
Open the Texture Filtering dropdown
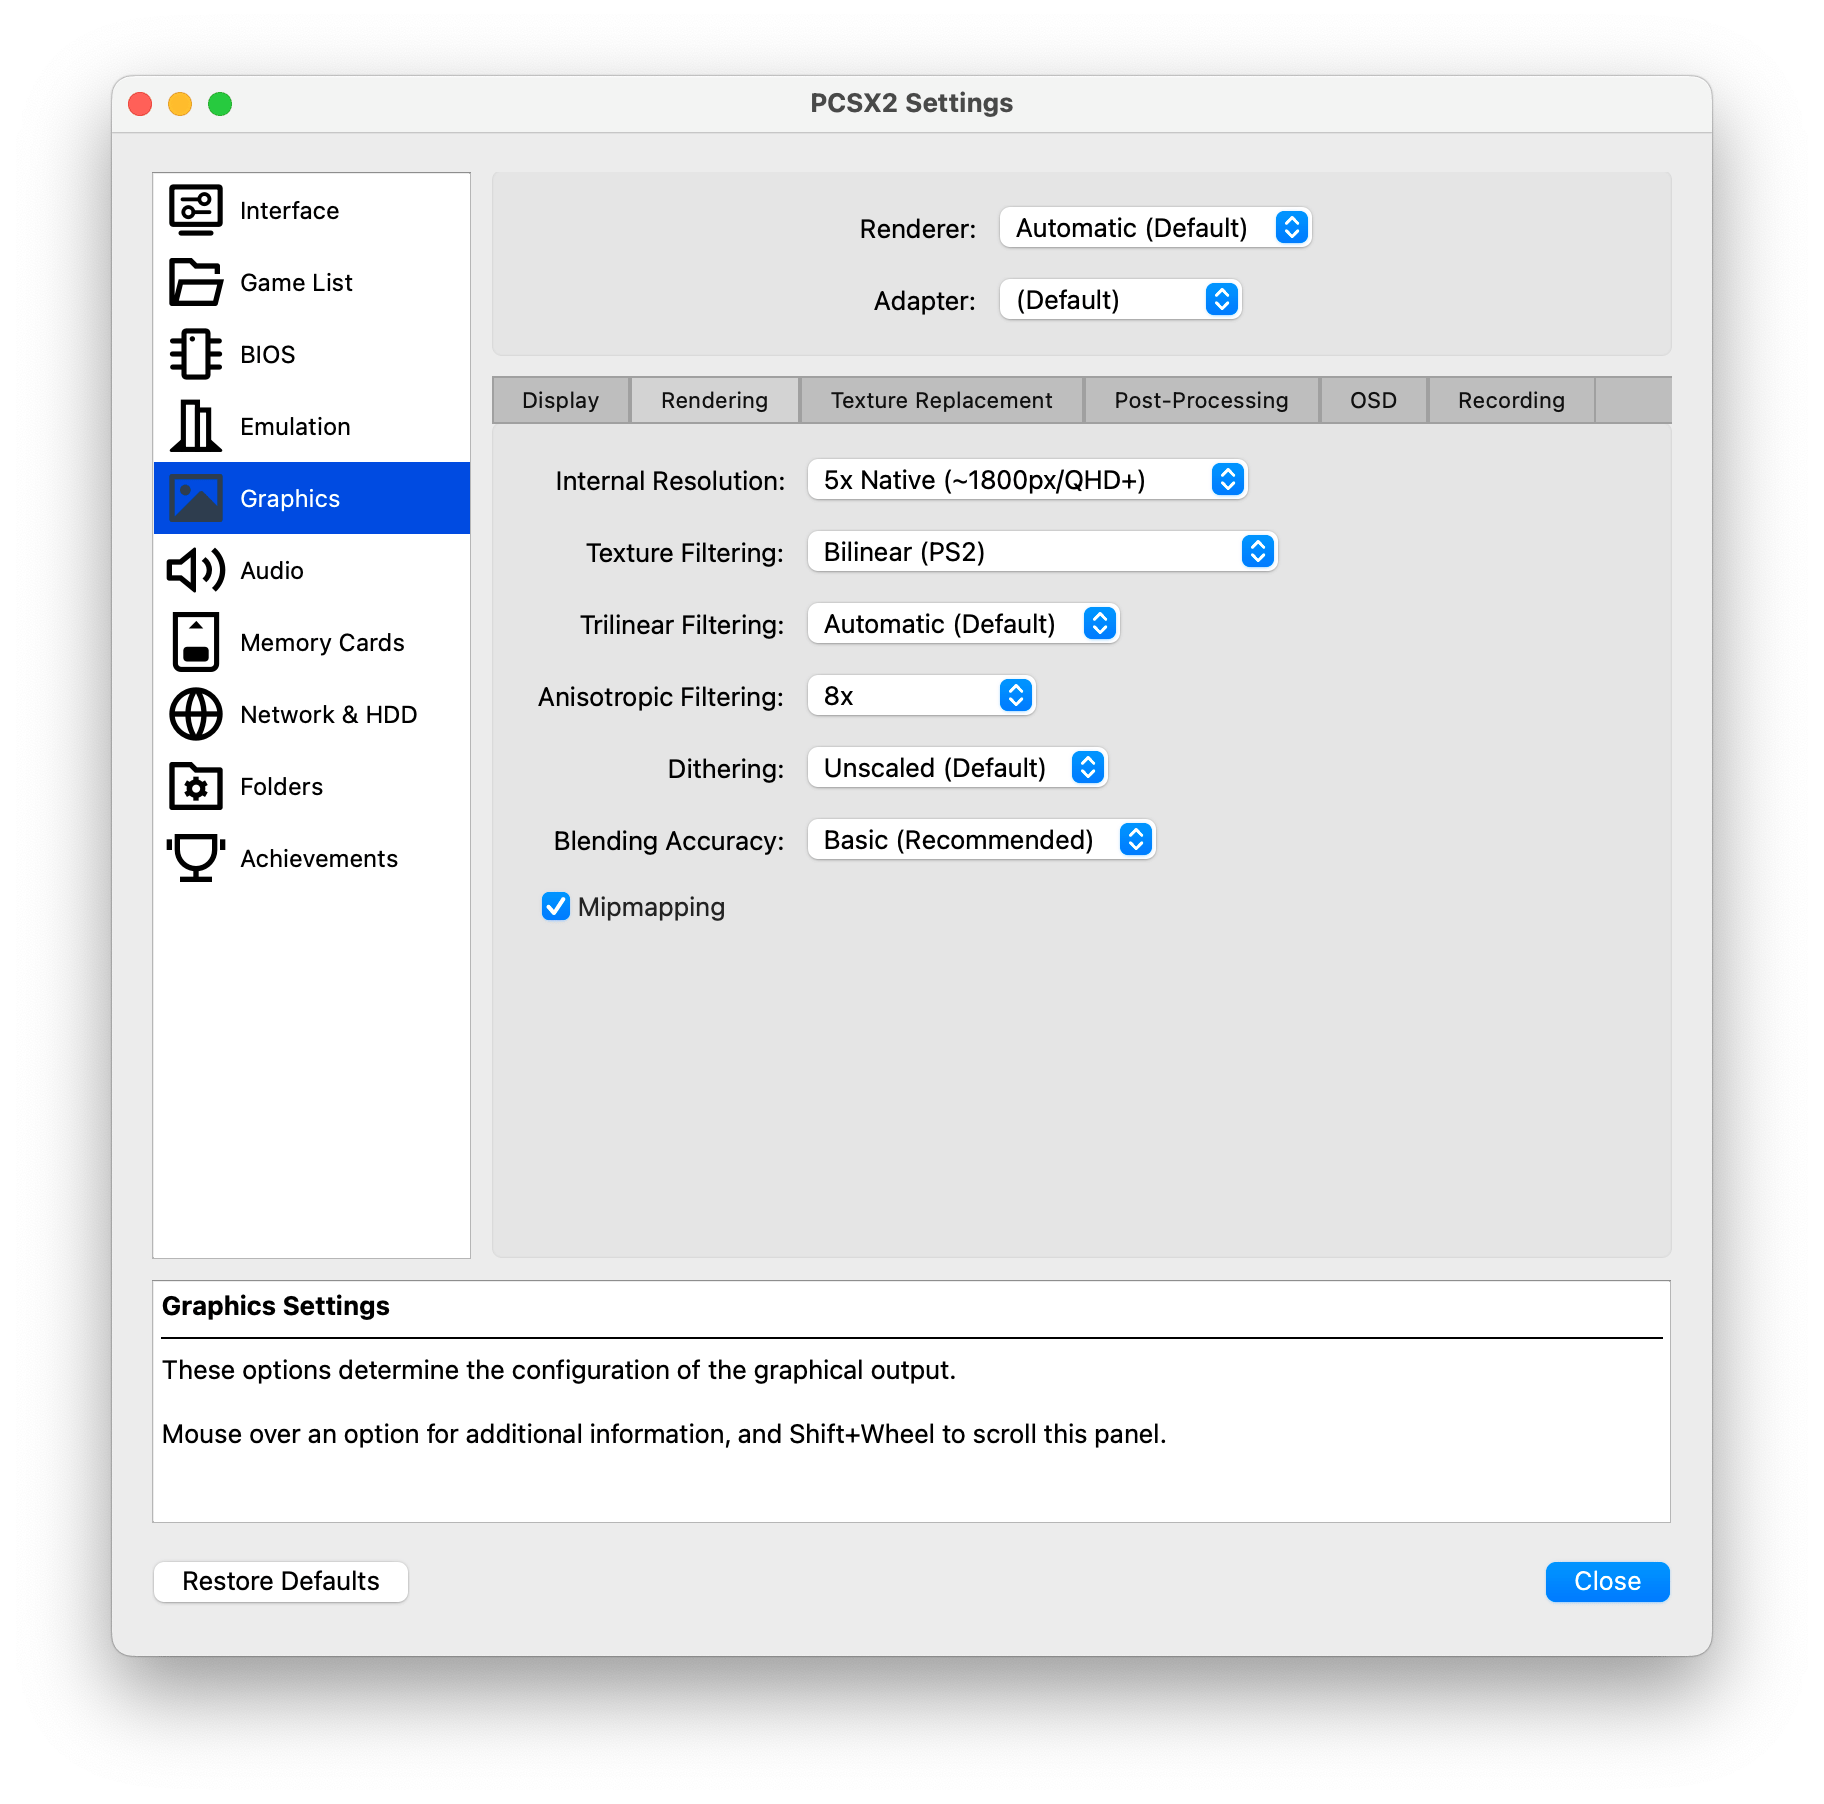coord(1042,552)
